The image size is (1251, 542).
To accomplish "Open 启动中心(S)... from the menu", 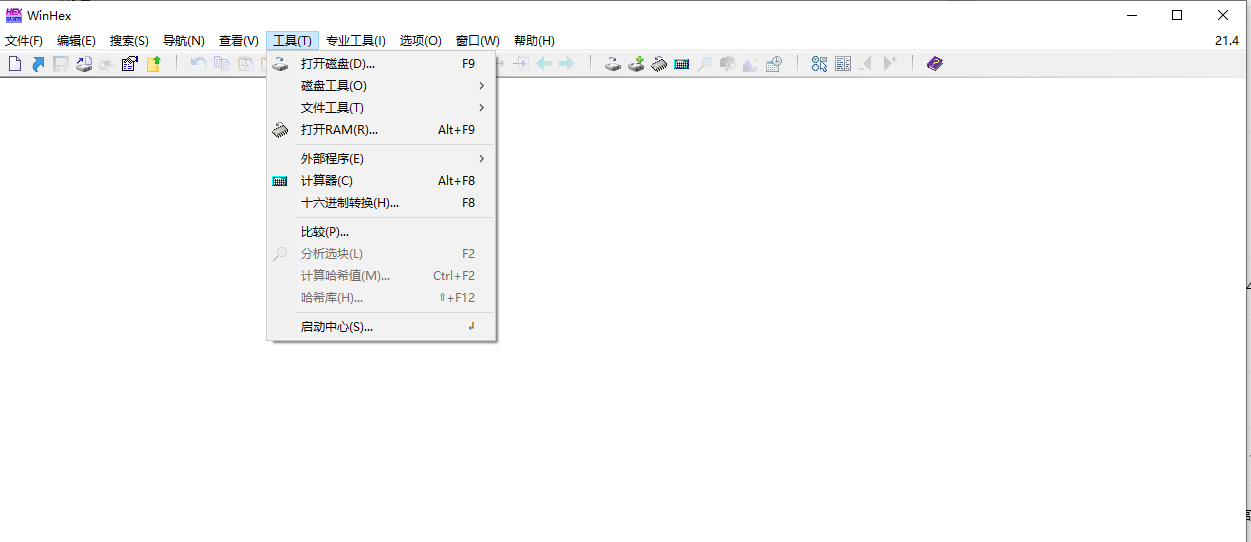I will tap(381, 327).
